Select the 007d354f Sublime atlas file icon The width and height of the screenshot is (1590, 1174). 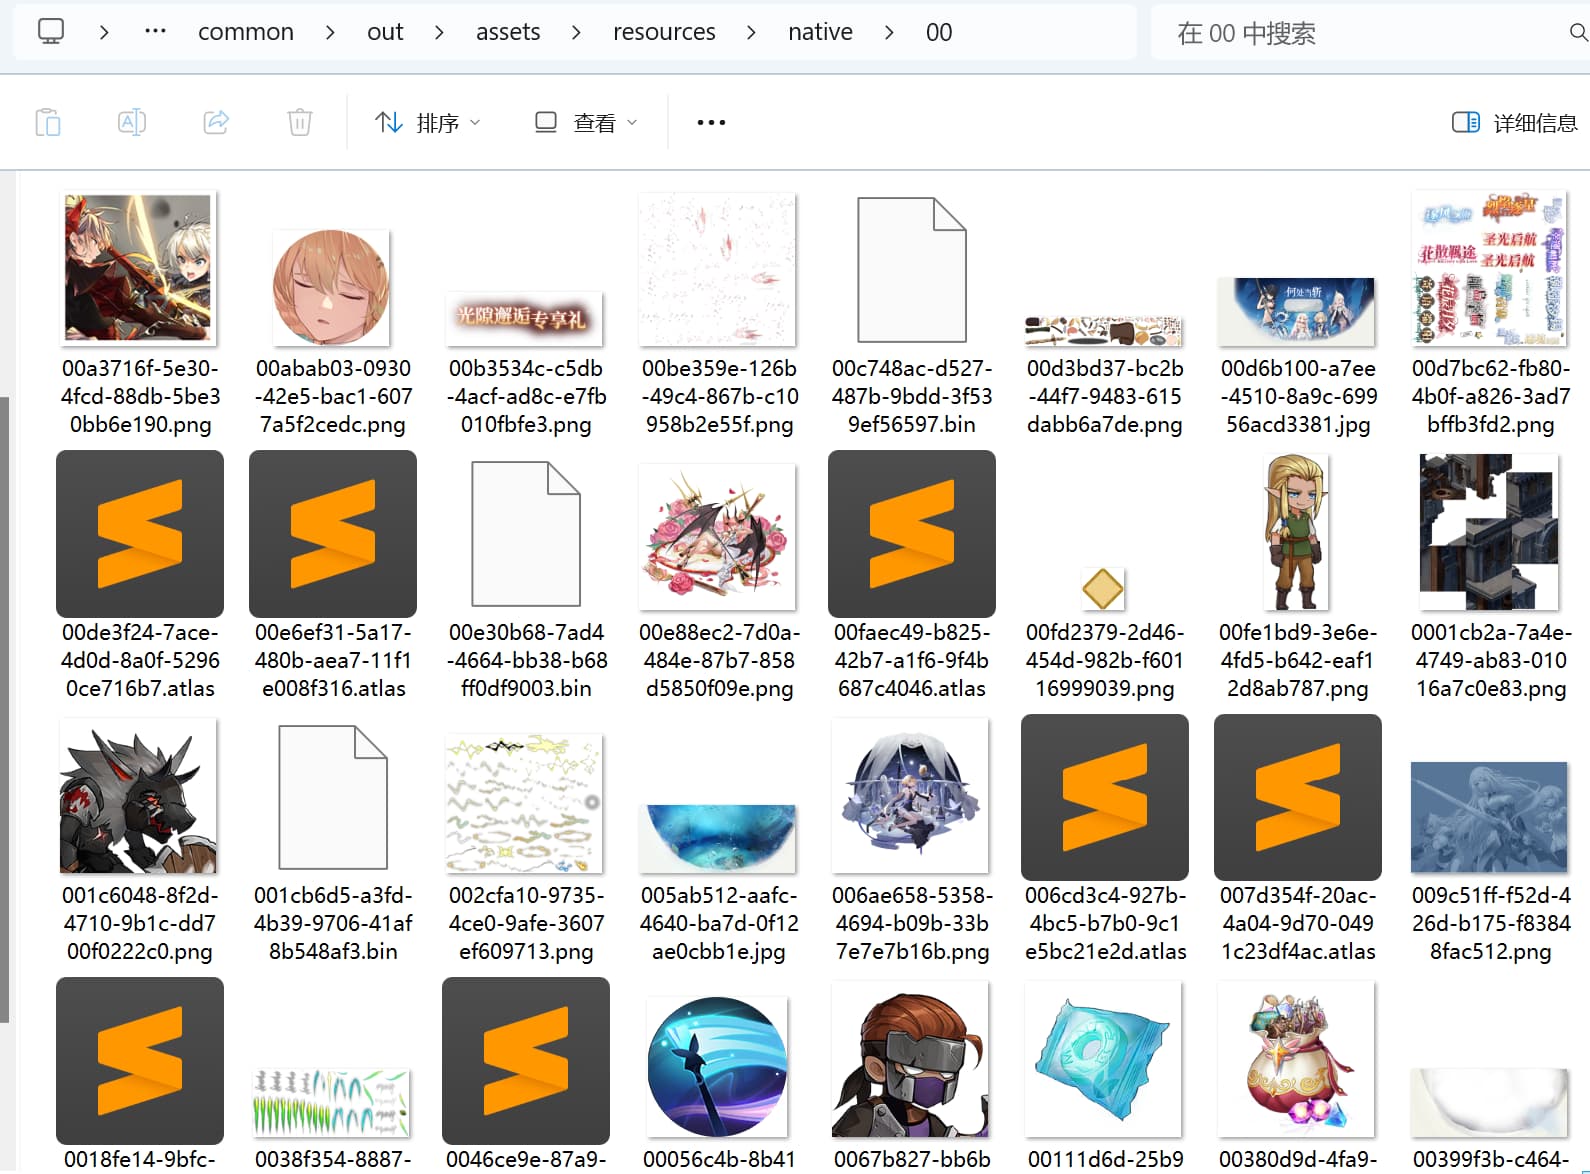coord(1298,797)
